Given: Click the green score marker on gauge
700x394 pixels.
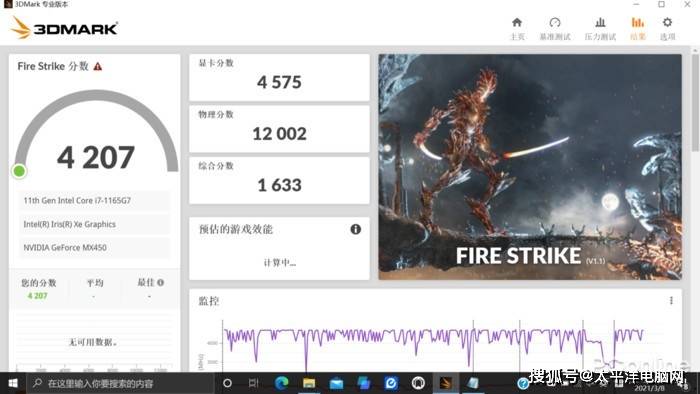Looking at the screenshot, I should tap(19, 171).
